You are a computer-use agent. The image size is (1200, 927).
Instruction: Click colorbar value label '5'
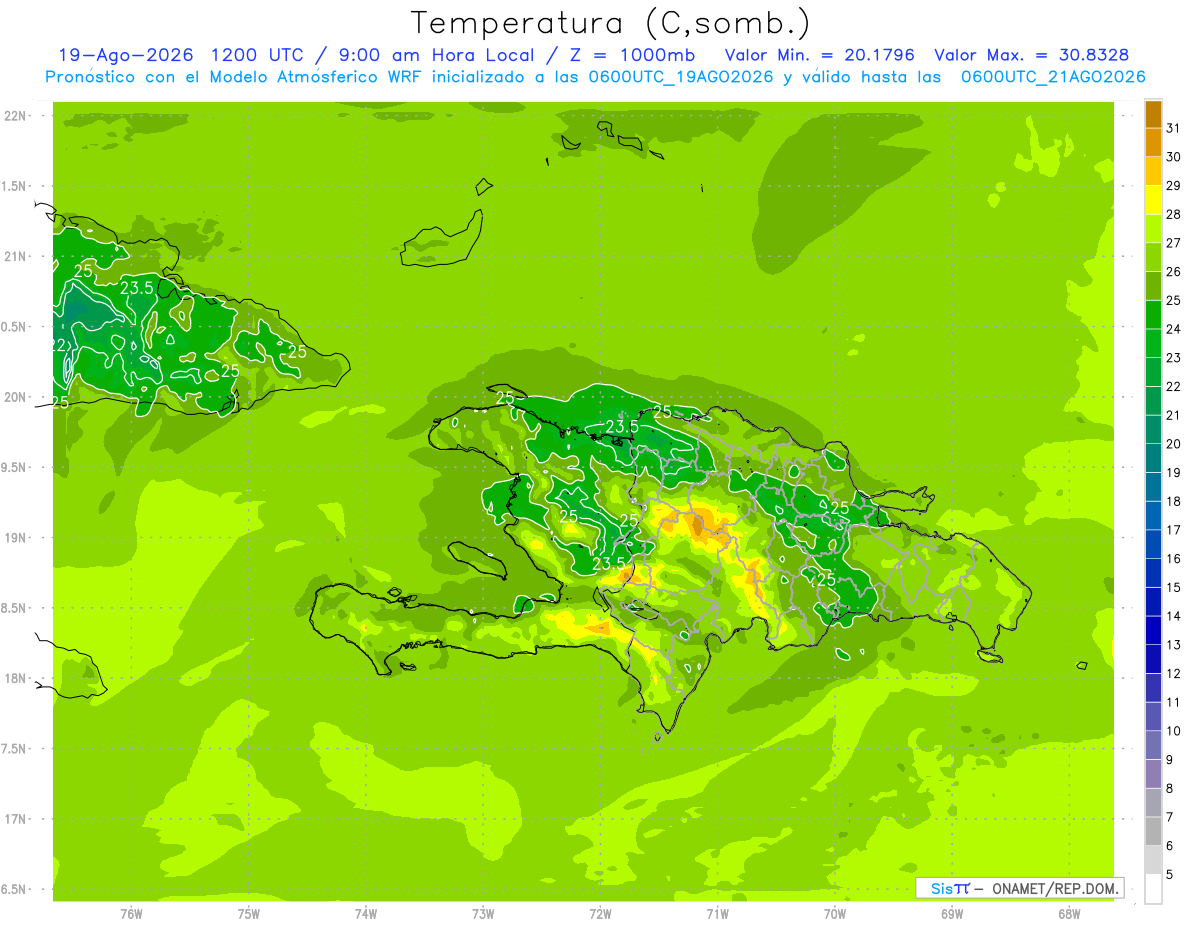(1169, 875)
